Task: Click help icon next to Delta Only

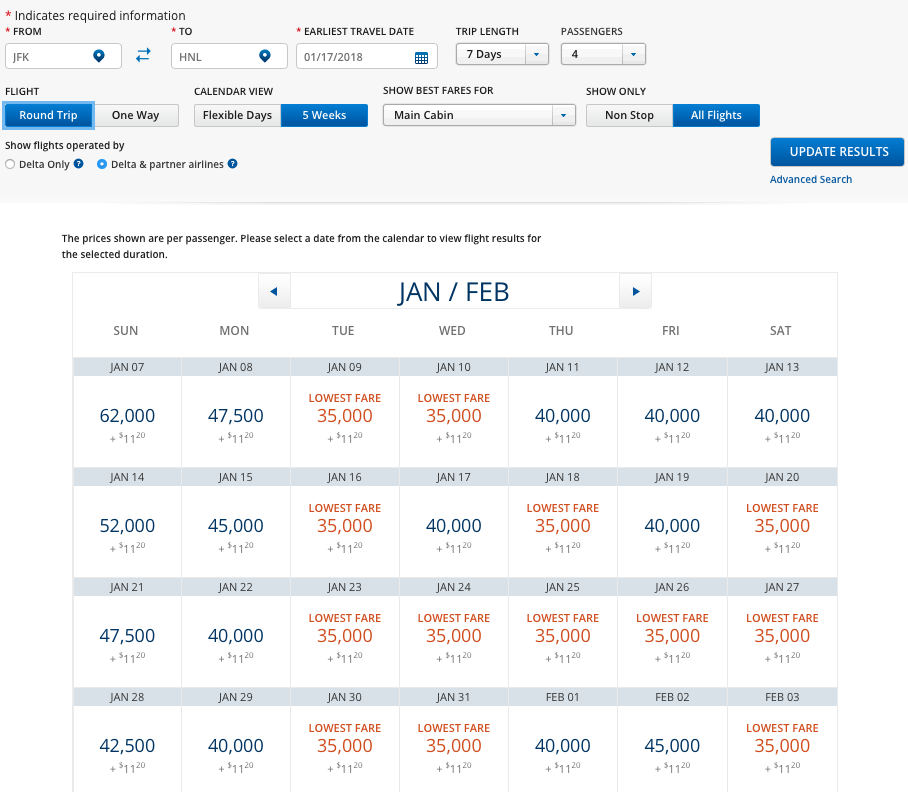Action: 78,164
